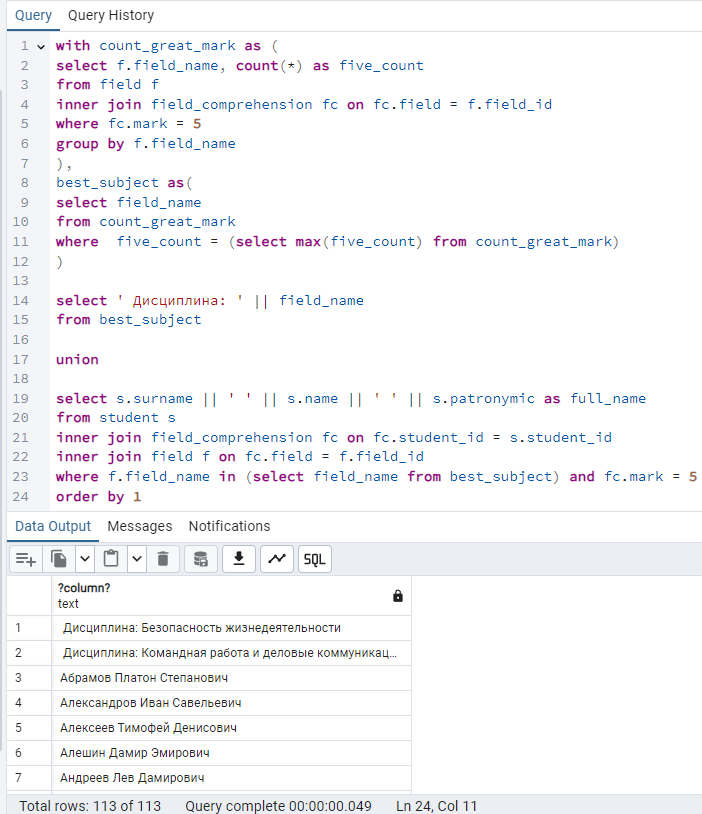Click 'Ln 24, Col 11' cursor position
702x814 pixels.
pos(437,806)
